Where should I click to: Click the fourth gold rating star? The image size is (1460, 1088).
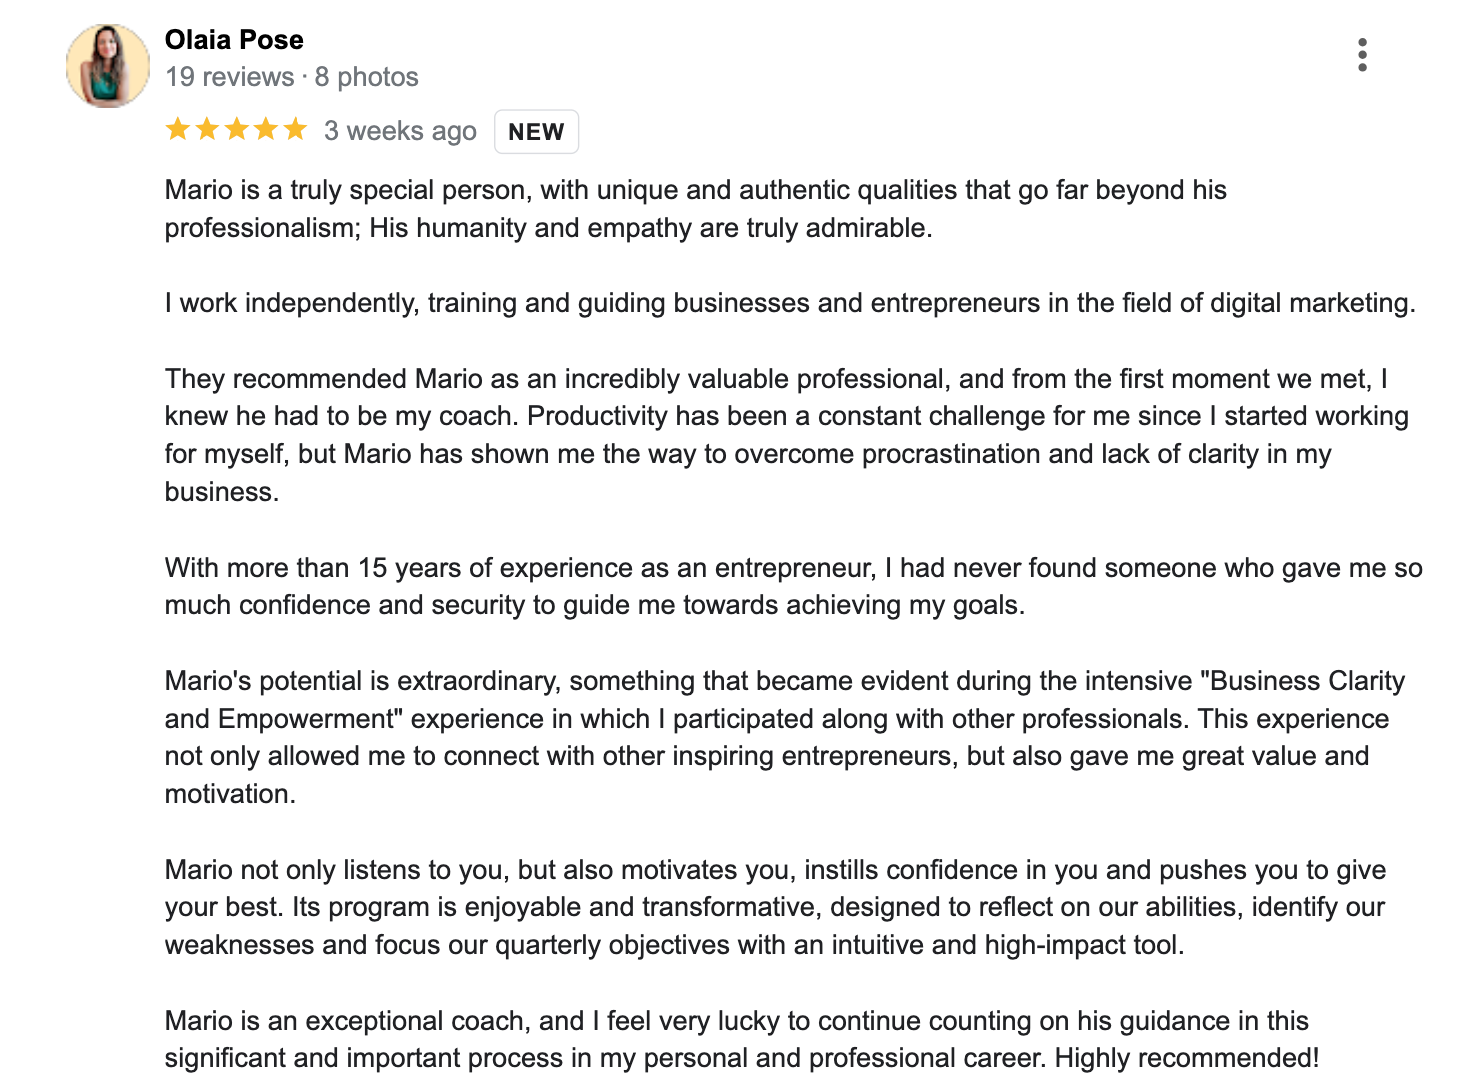(265, 129)
